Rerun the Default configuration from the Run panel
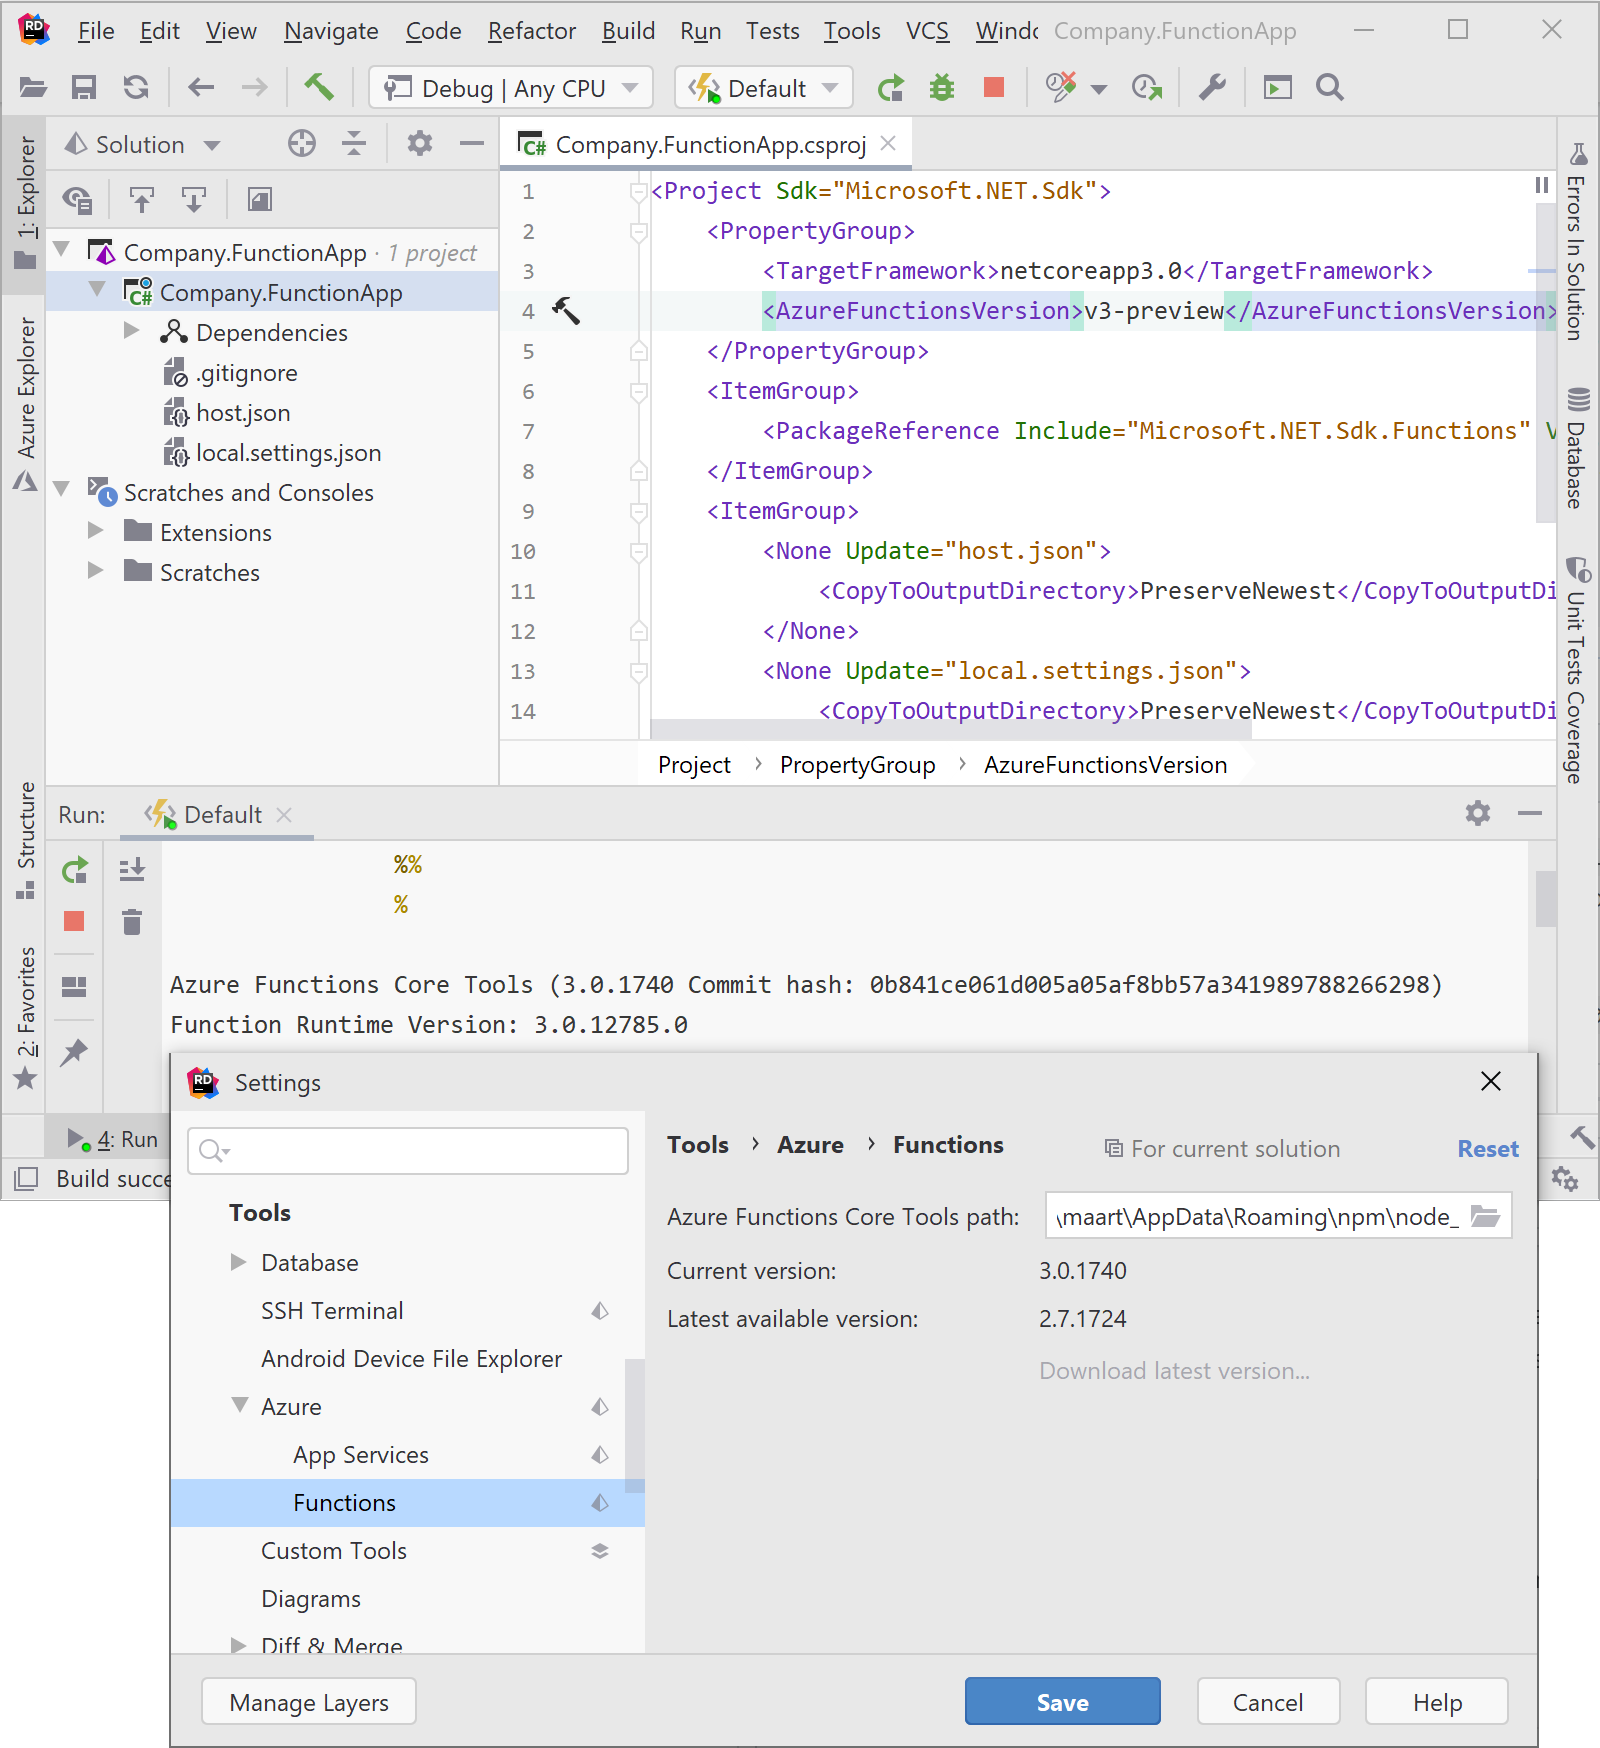Image resolution: width=1600 pixels, height=1748 pixels. (x=73, y=869)
